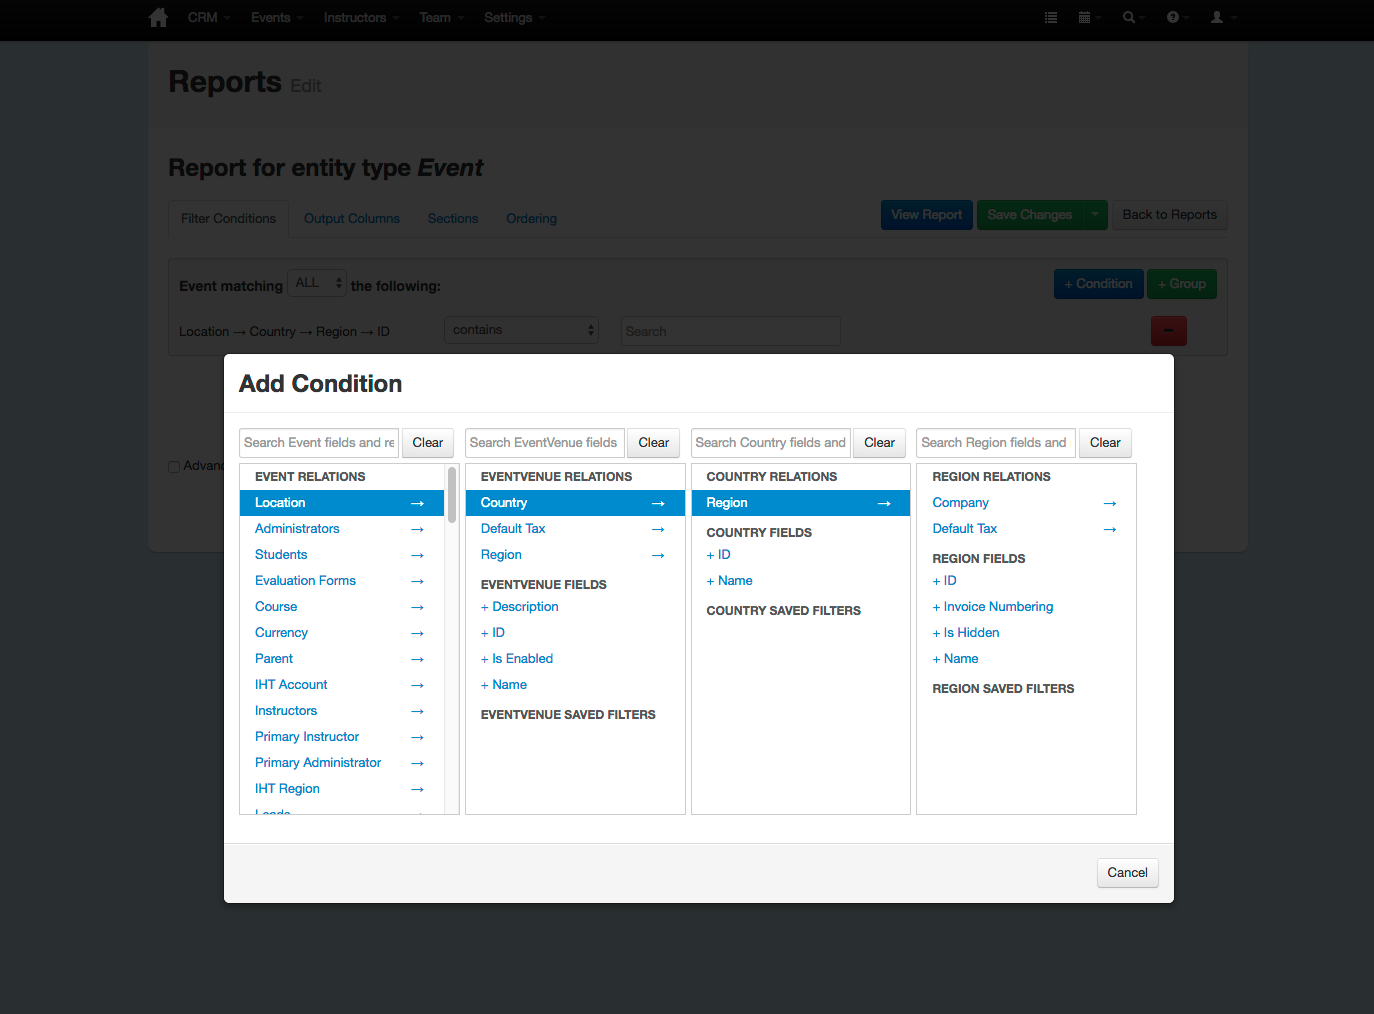Expand IHT Account relation arrow
The image size is (1374, 1014).
418,685
